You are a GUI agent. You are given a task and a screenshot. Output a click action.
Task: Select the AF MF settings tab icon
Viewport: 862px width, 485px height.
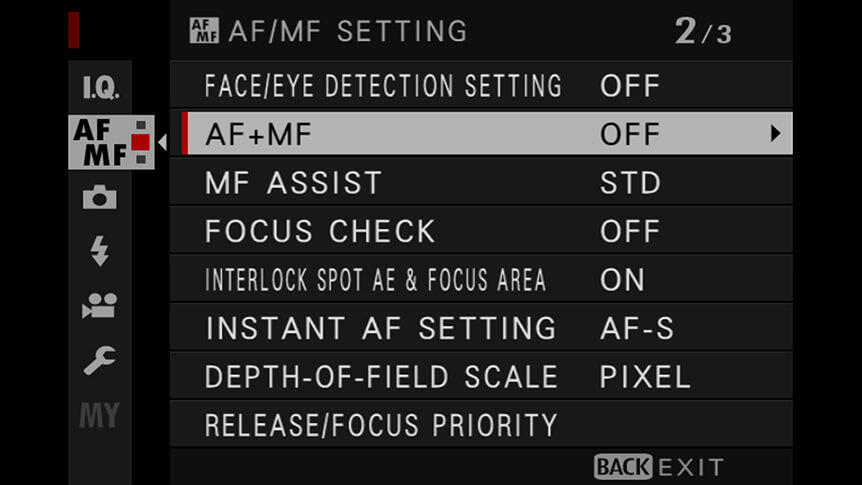(x=111, y=142)
